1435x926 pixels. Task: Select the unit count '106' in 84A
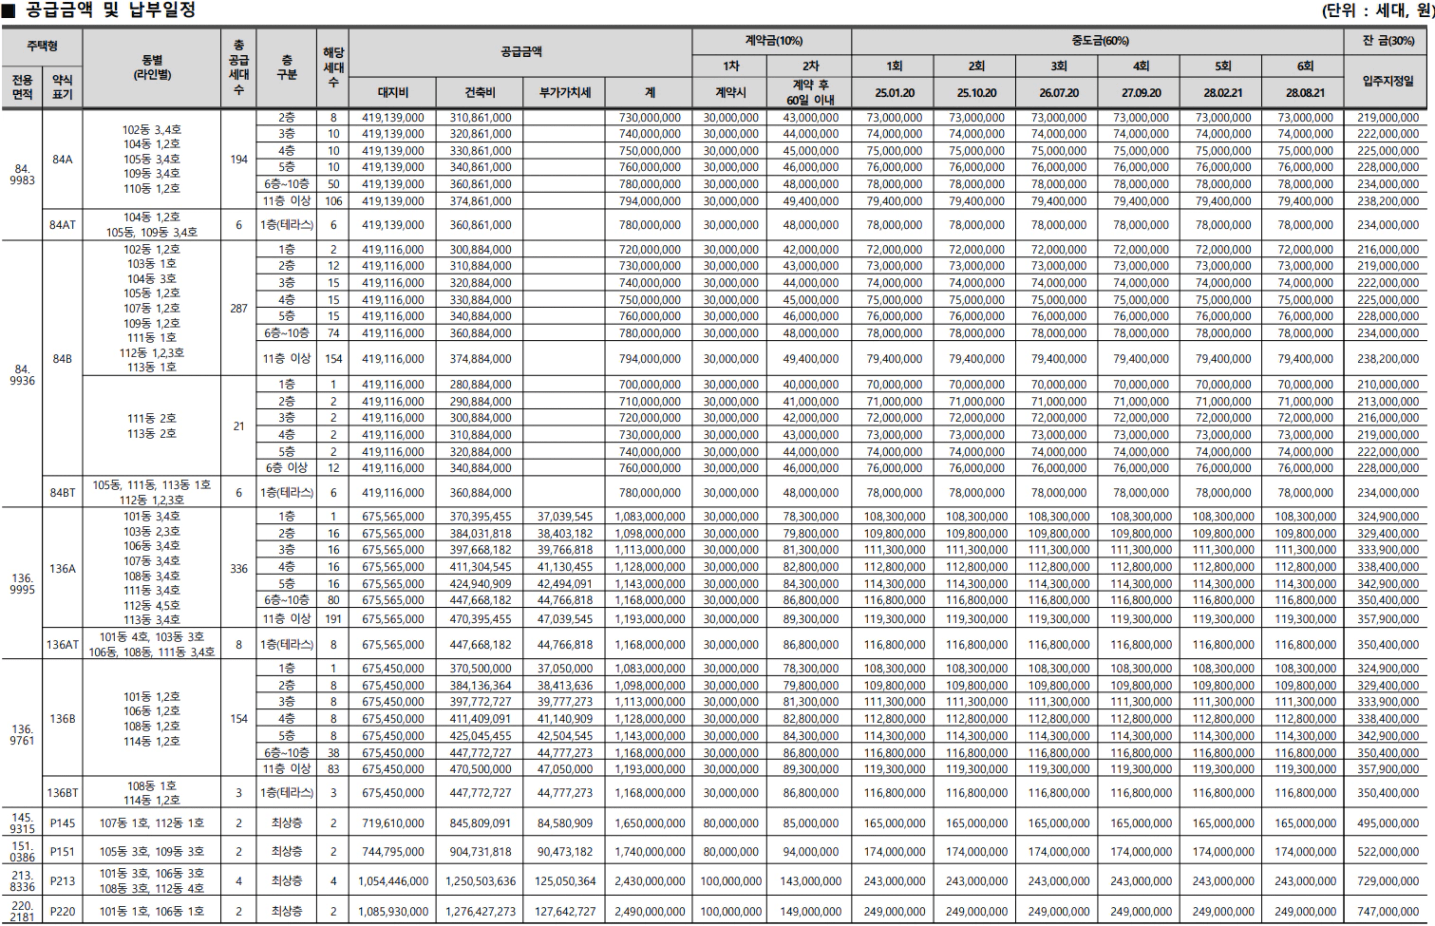coord(334,201)
